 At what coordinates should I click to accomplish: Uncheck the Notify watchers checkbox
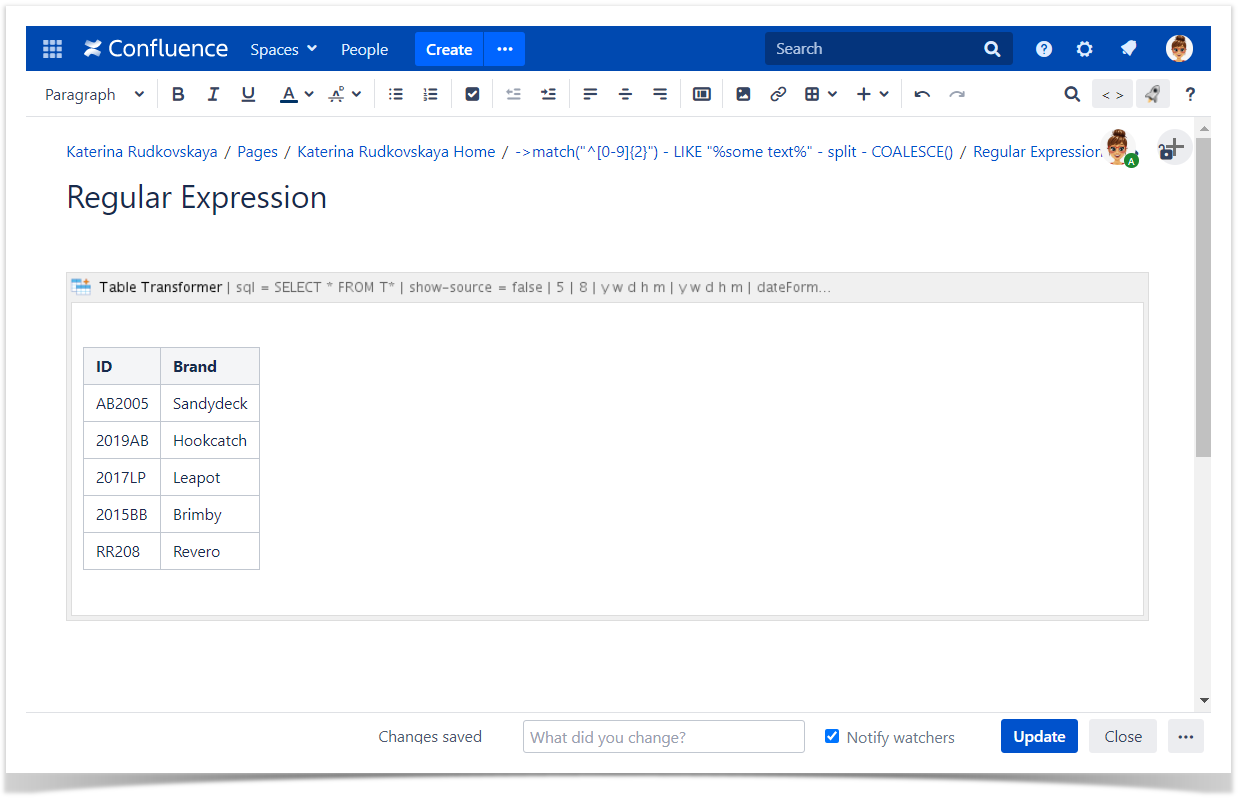(x=832, y=736)
